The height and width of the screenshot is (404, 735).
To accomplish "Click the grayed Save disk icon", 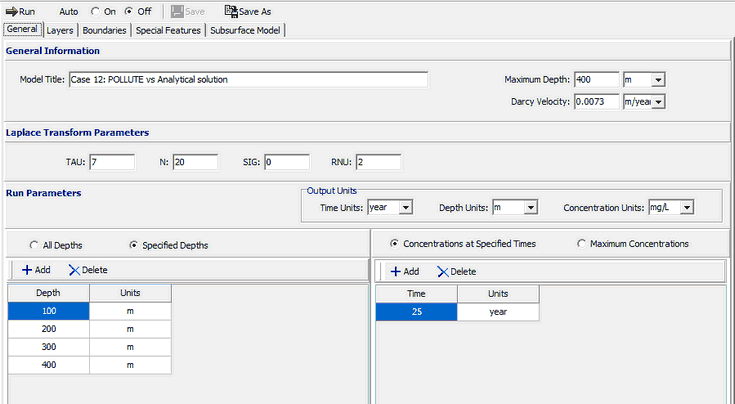I will pyautogui.click(x=177, y=11).
